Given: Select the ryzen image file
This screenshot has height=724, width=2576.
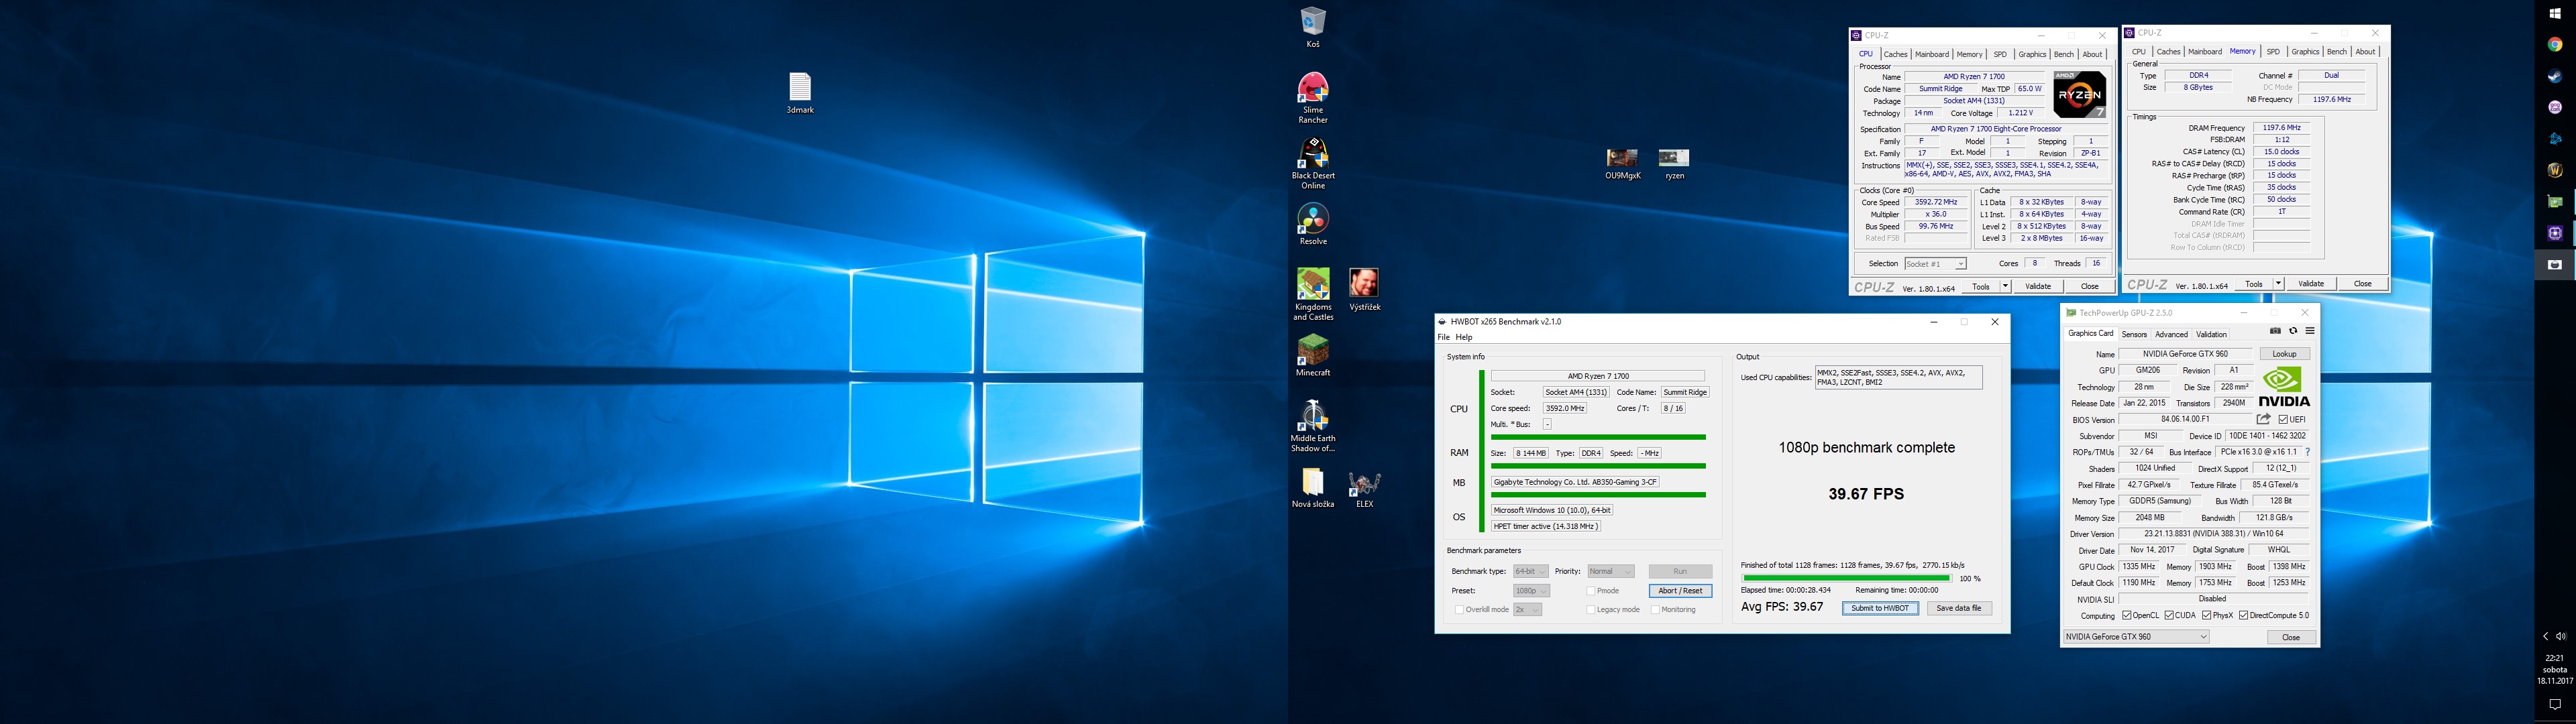Looking at the screenshot, I should coord(1674,164).
